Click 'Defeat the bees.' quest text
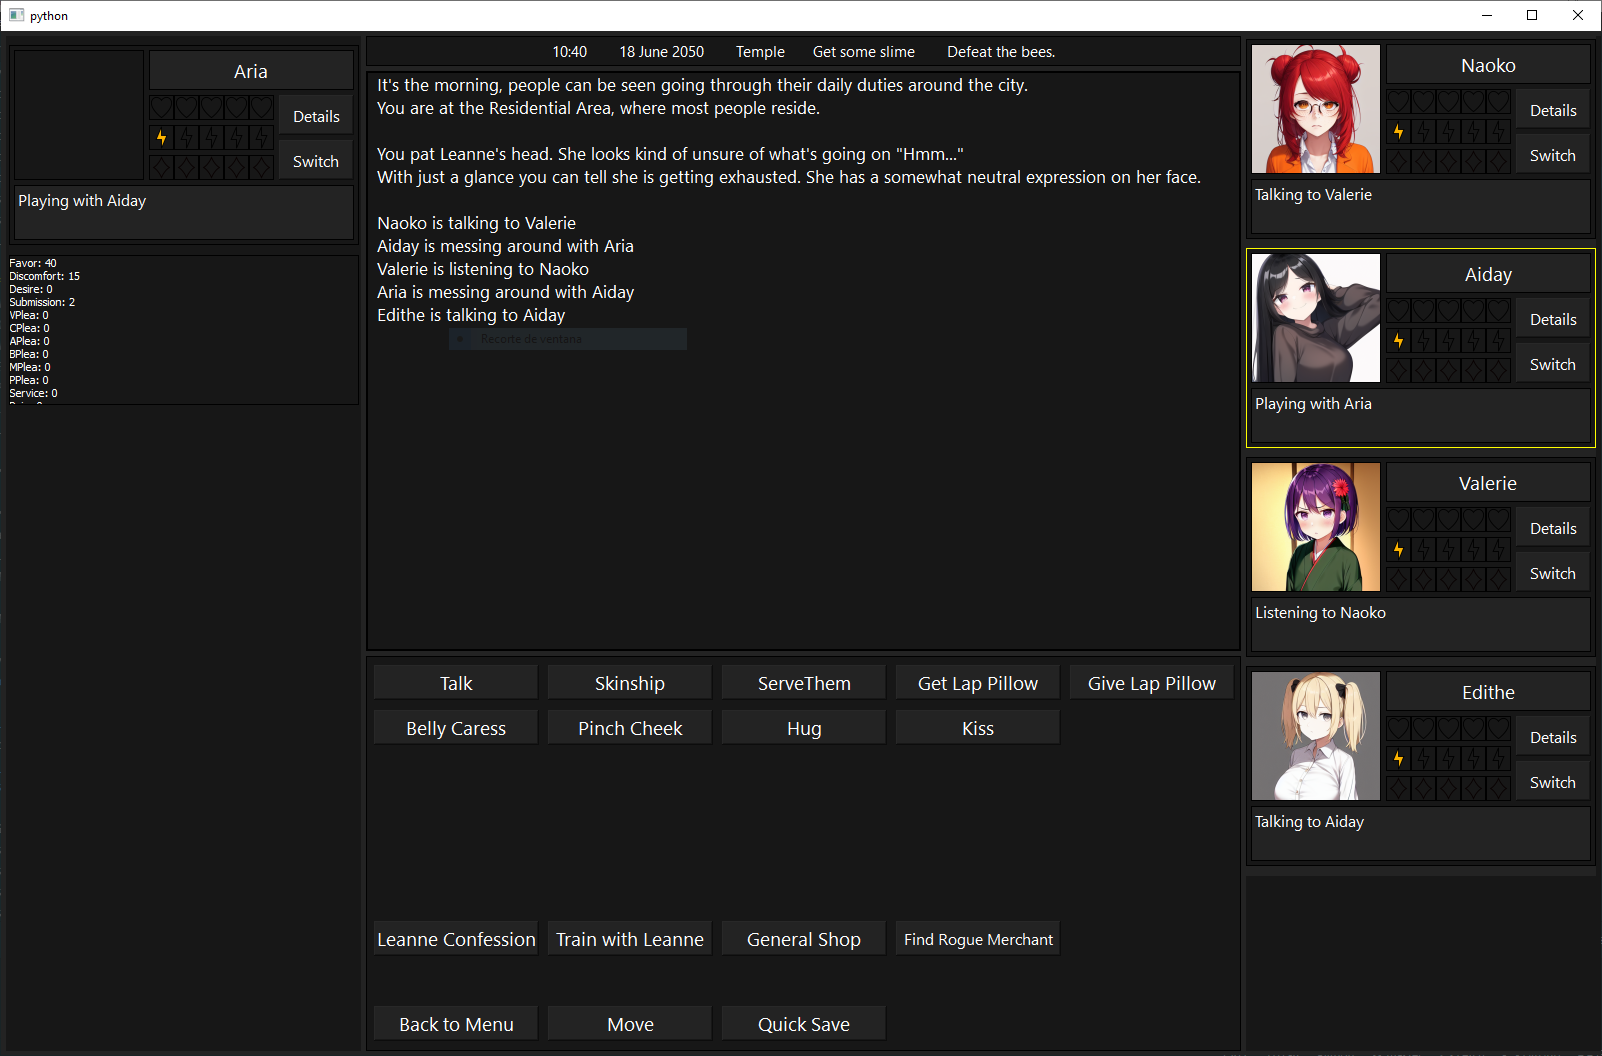 1001,52
